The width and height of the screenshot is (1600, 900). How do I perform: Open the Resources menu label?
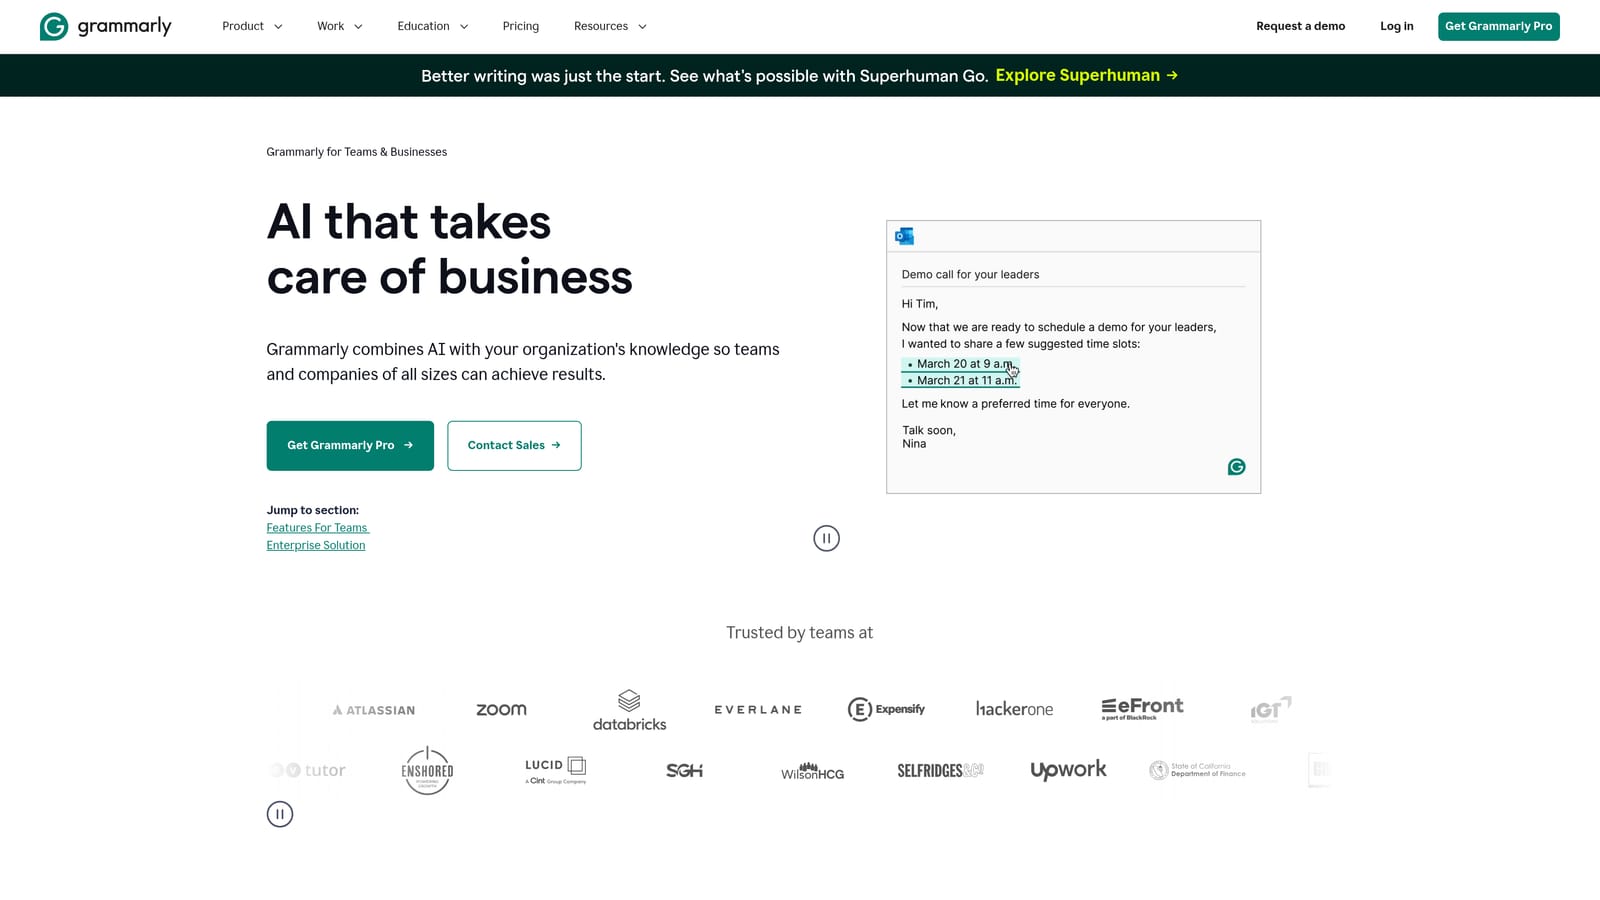601,26
